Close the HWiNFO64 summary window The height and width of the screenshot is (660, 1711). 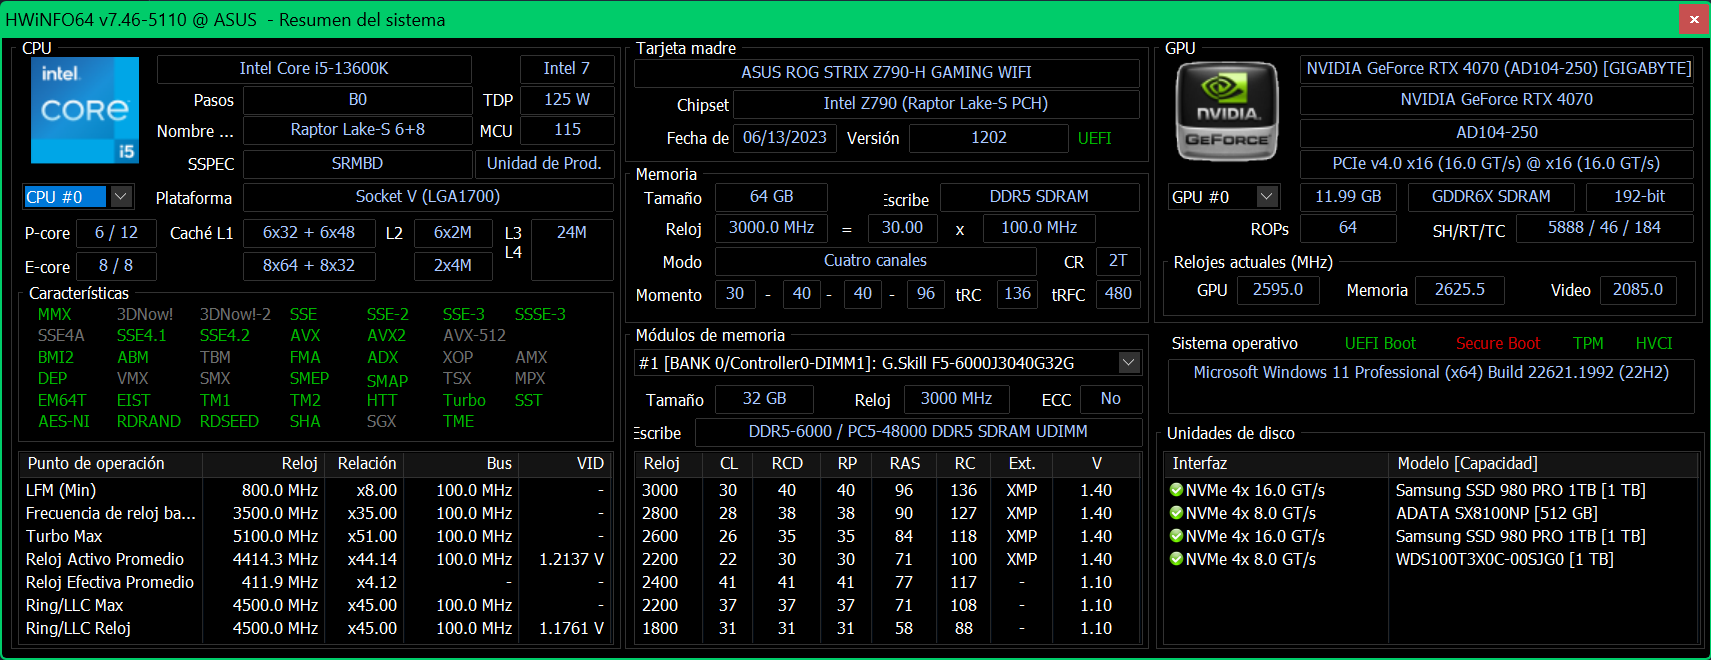tap(1694, 19)
